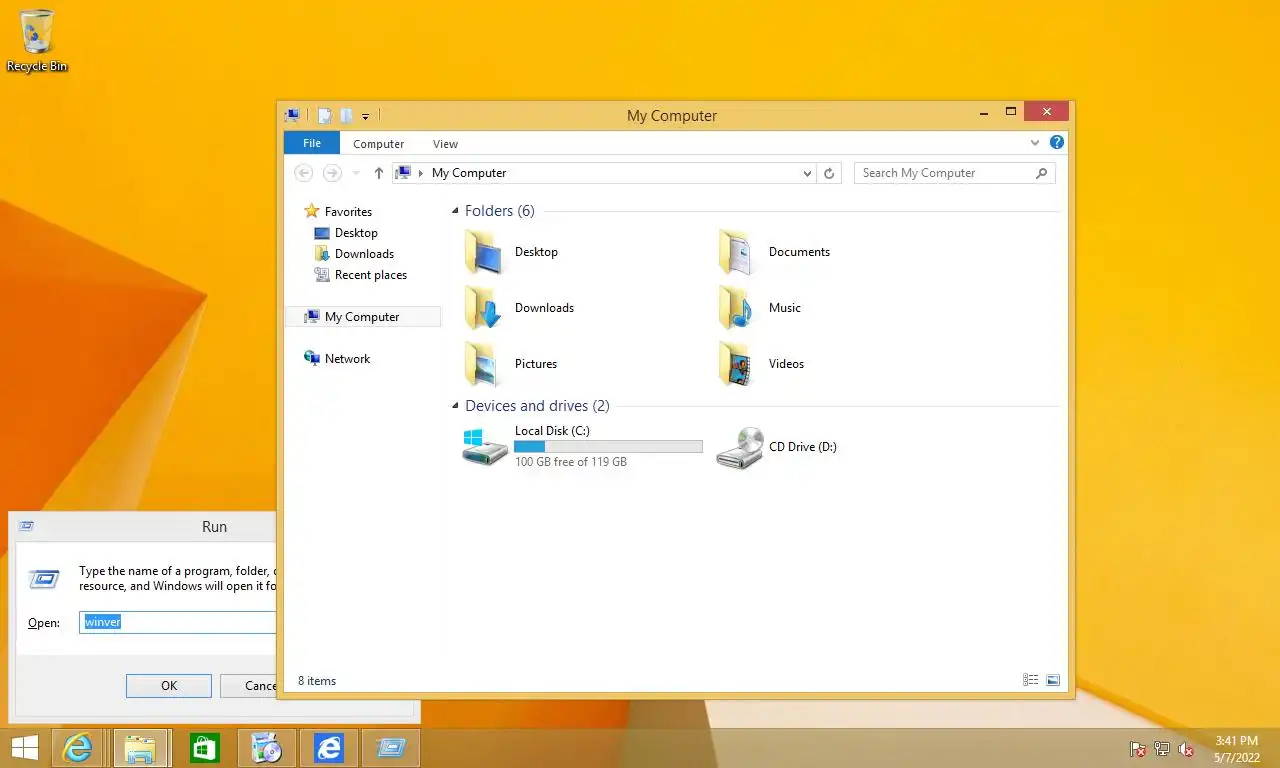Screen dimensions: 1280x768
Task: Select the CD Drive (D:) icon
Action: [740, 447]
